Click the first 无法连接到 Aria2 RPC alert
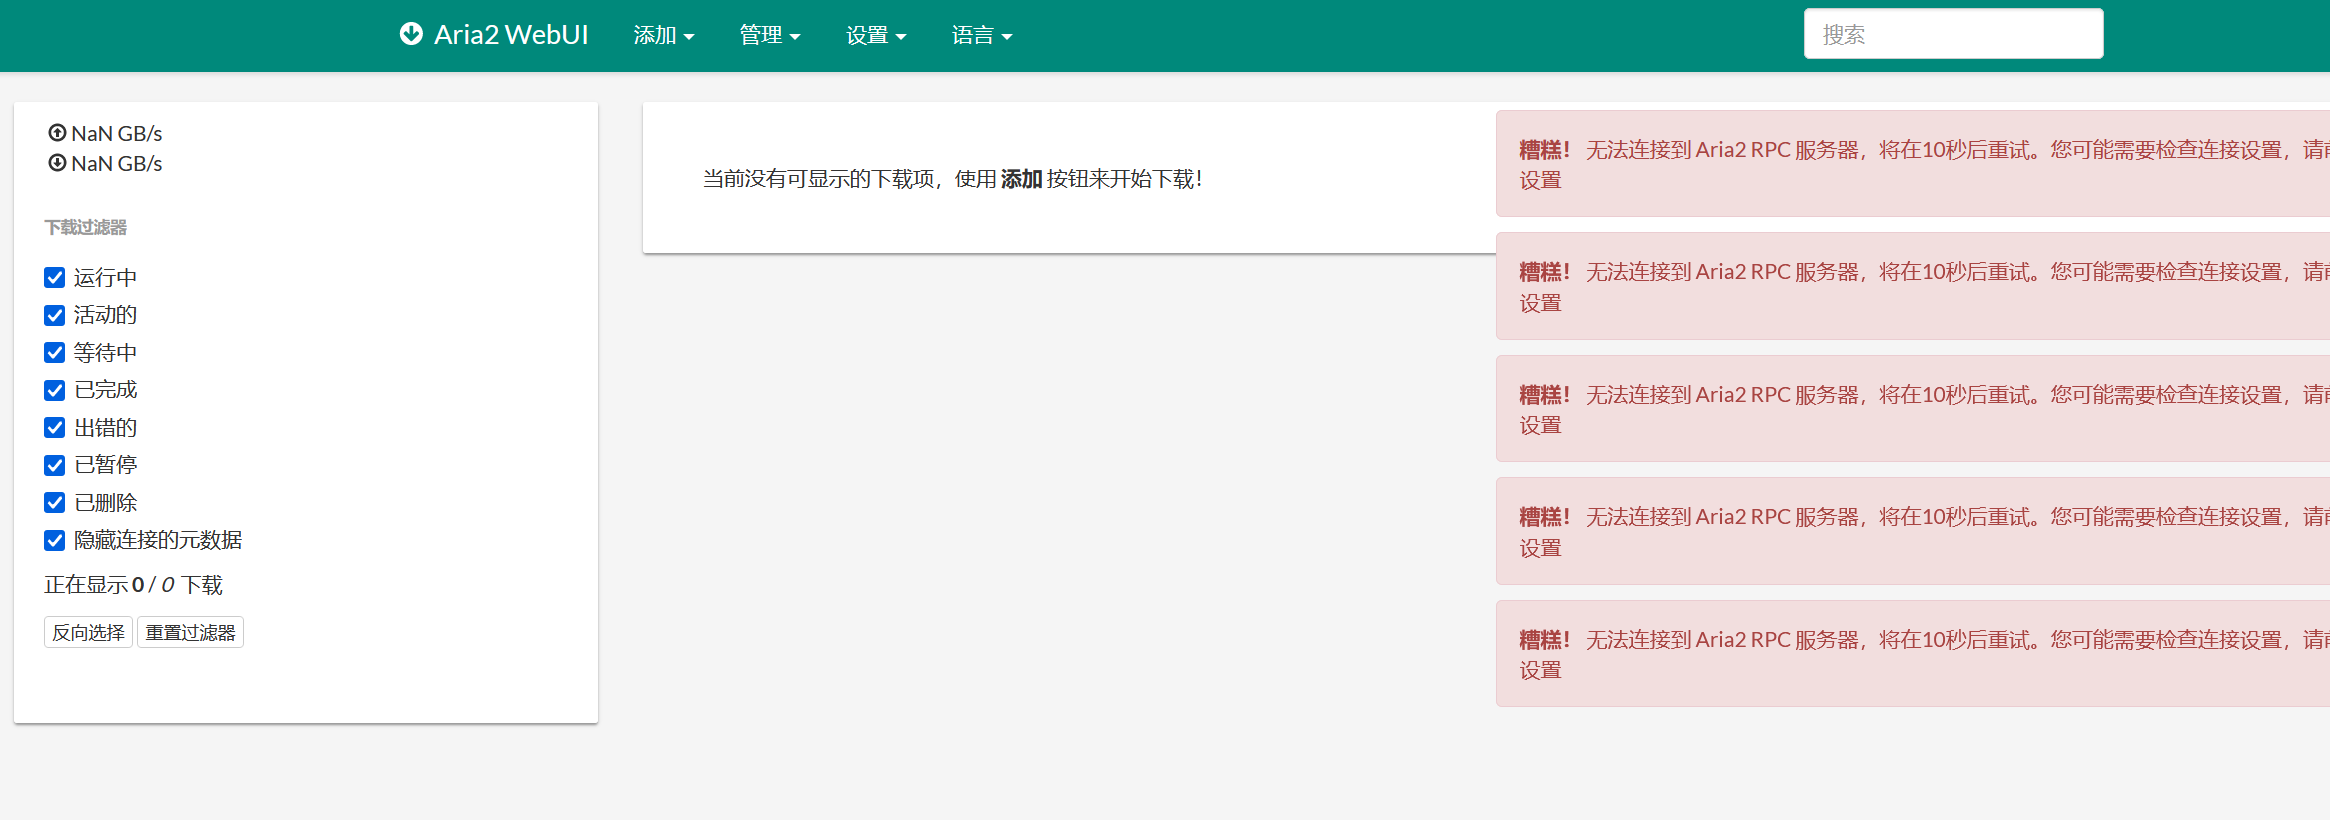Screen dimensions: 2330x820 pyautogui.click(x=1913, y=164)
